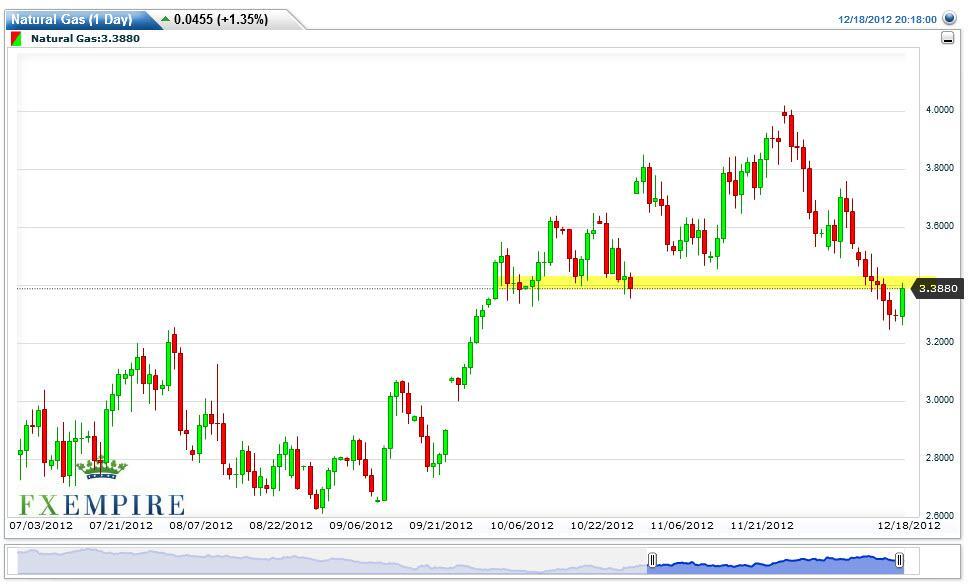Select the Natural Gas (1 Day) tab

72,19
